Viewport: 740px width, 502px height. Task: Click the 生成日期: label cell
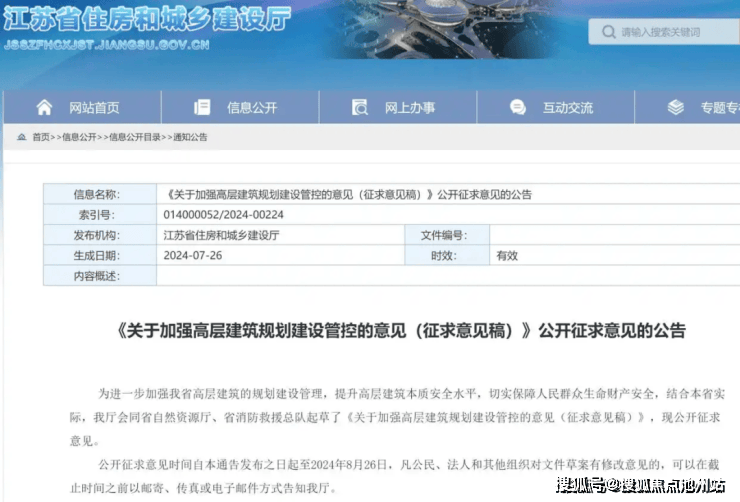pos(100,255)
